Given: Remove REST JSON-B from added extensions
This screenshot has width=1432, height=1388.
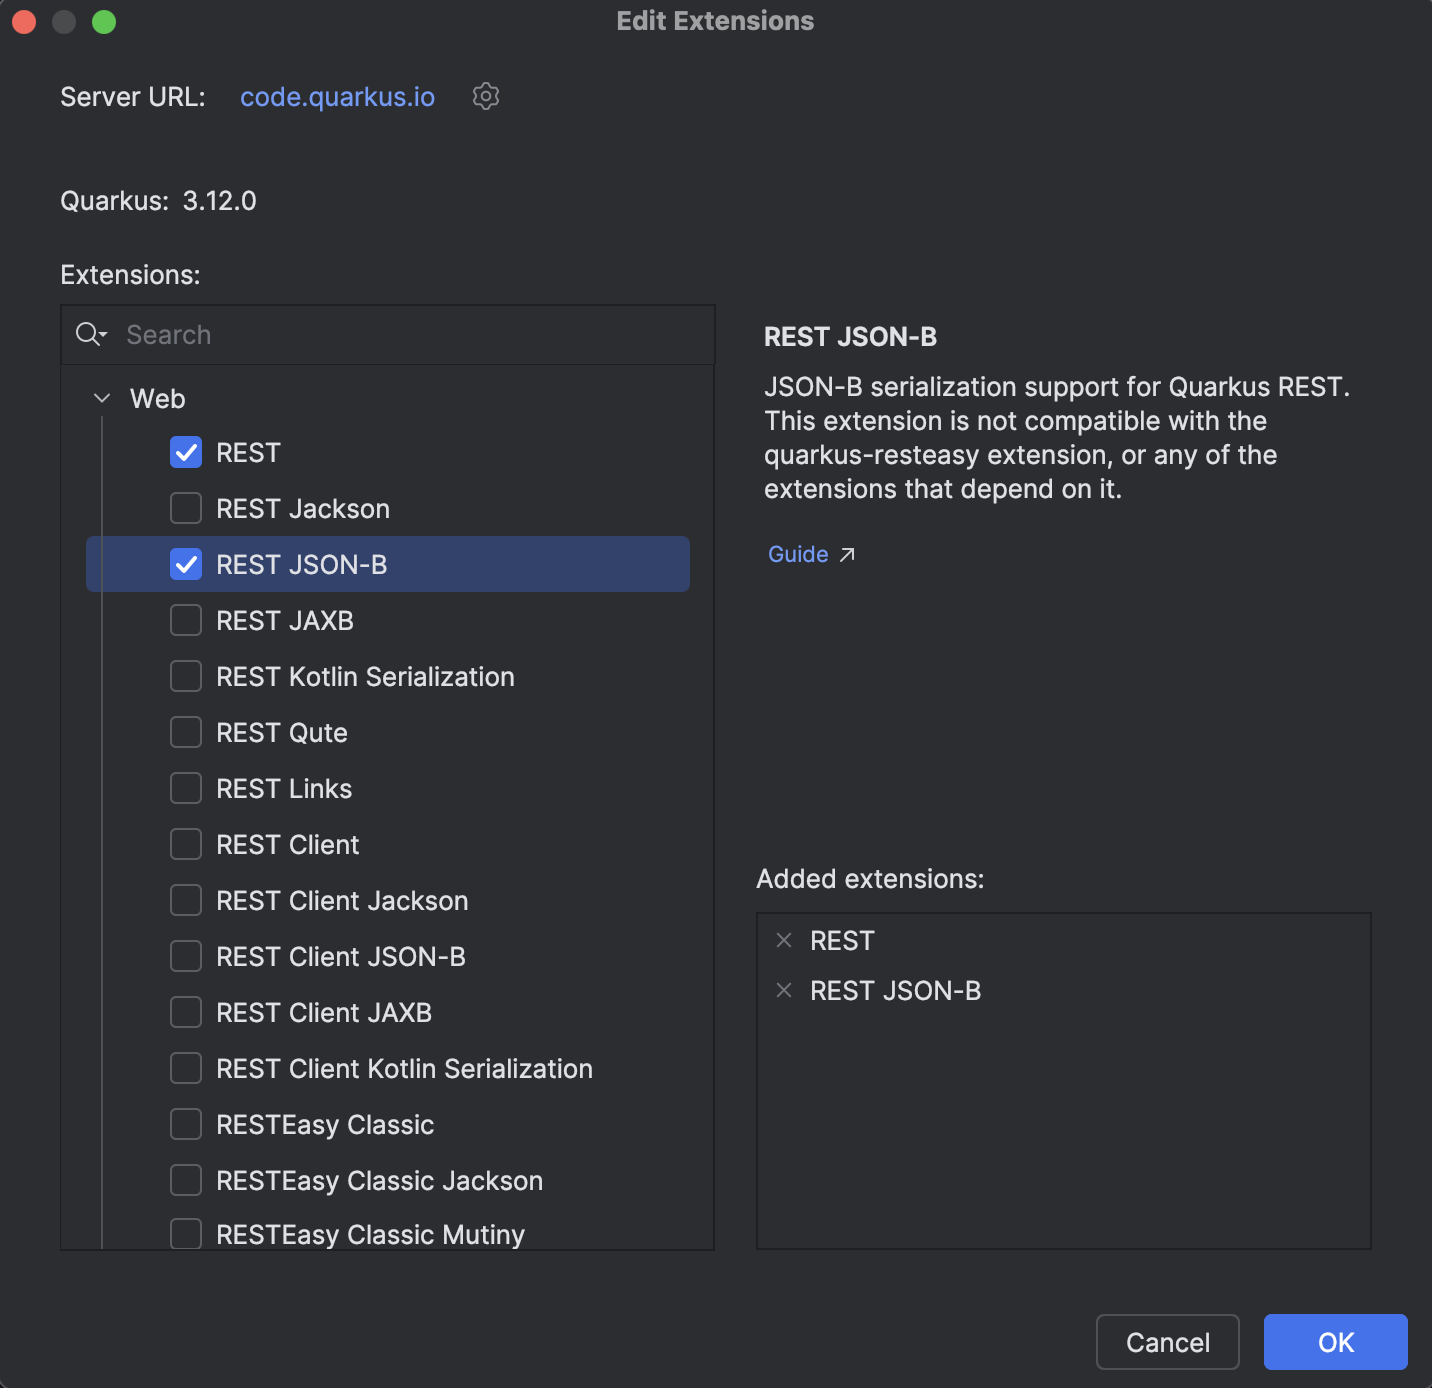Looking at the screenshot, I should pos(783,990).
